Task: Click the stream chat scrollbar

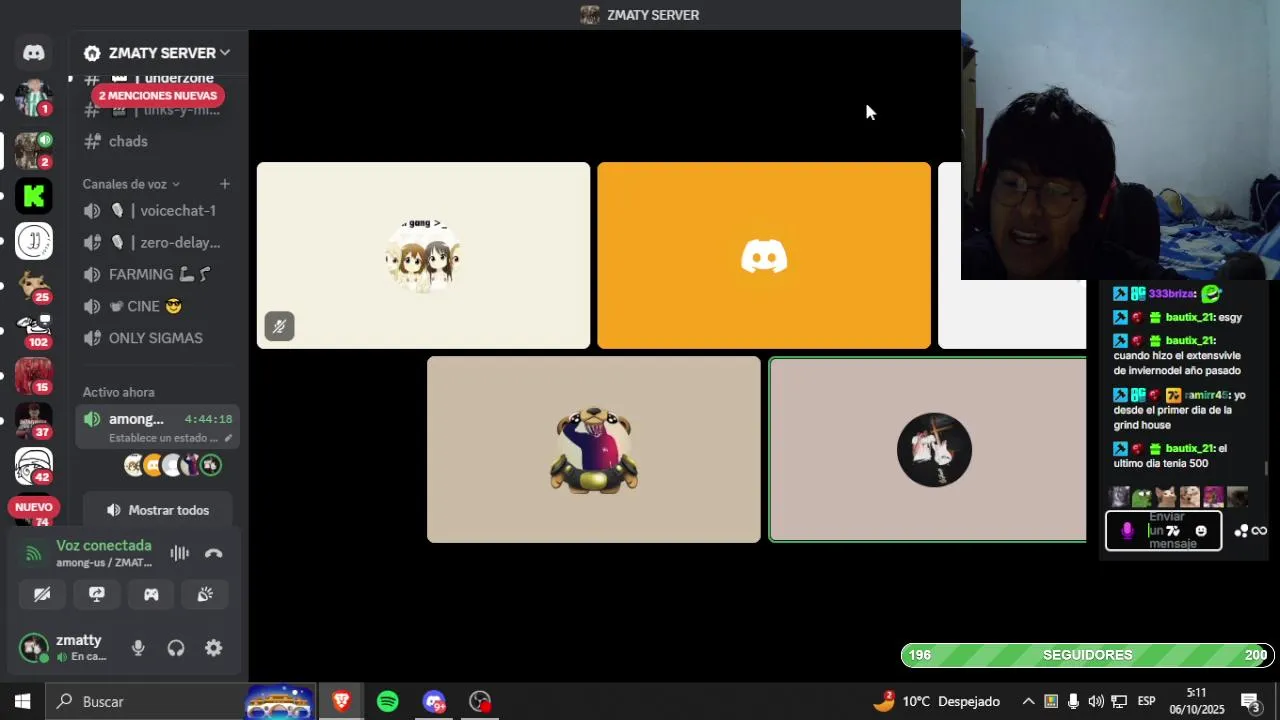Action: pos(1265,469)
